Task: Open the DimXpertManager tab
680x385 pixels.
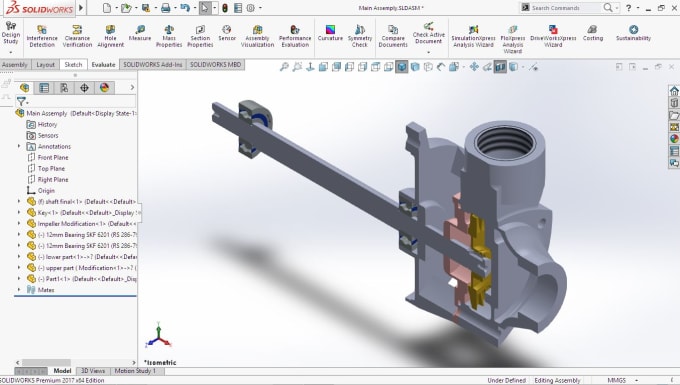Action: 84,88
